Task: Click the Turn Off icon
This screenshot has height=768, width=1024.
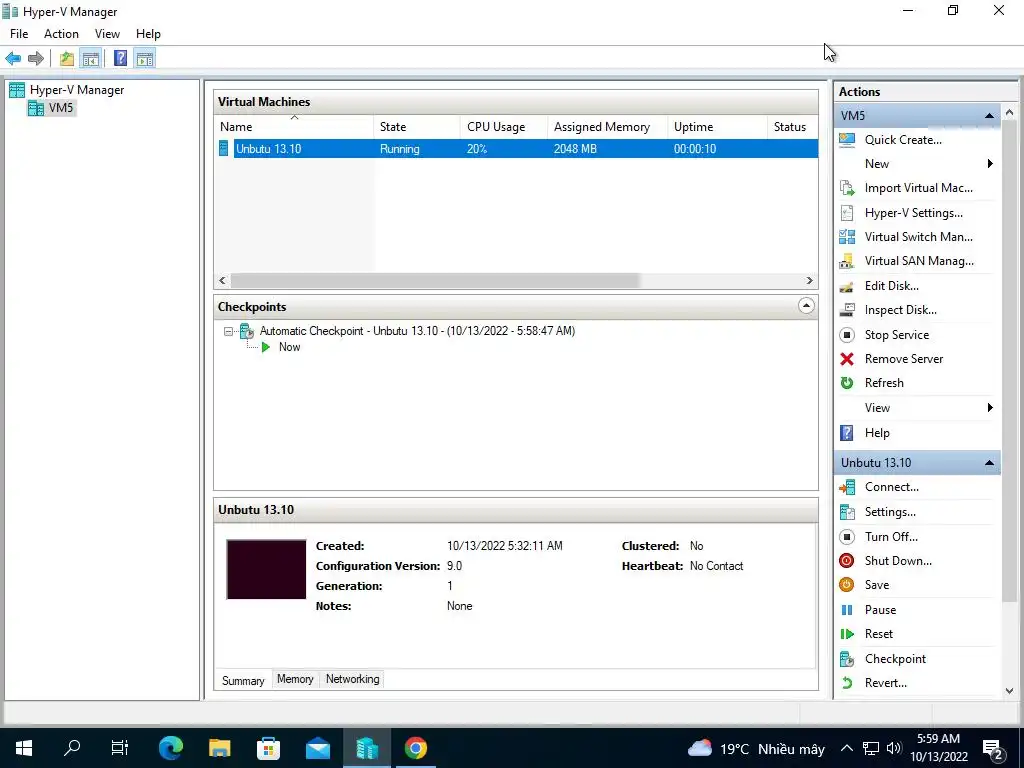Action: [x=847, y=537]
